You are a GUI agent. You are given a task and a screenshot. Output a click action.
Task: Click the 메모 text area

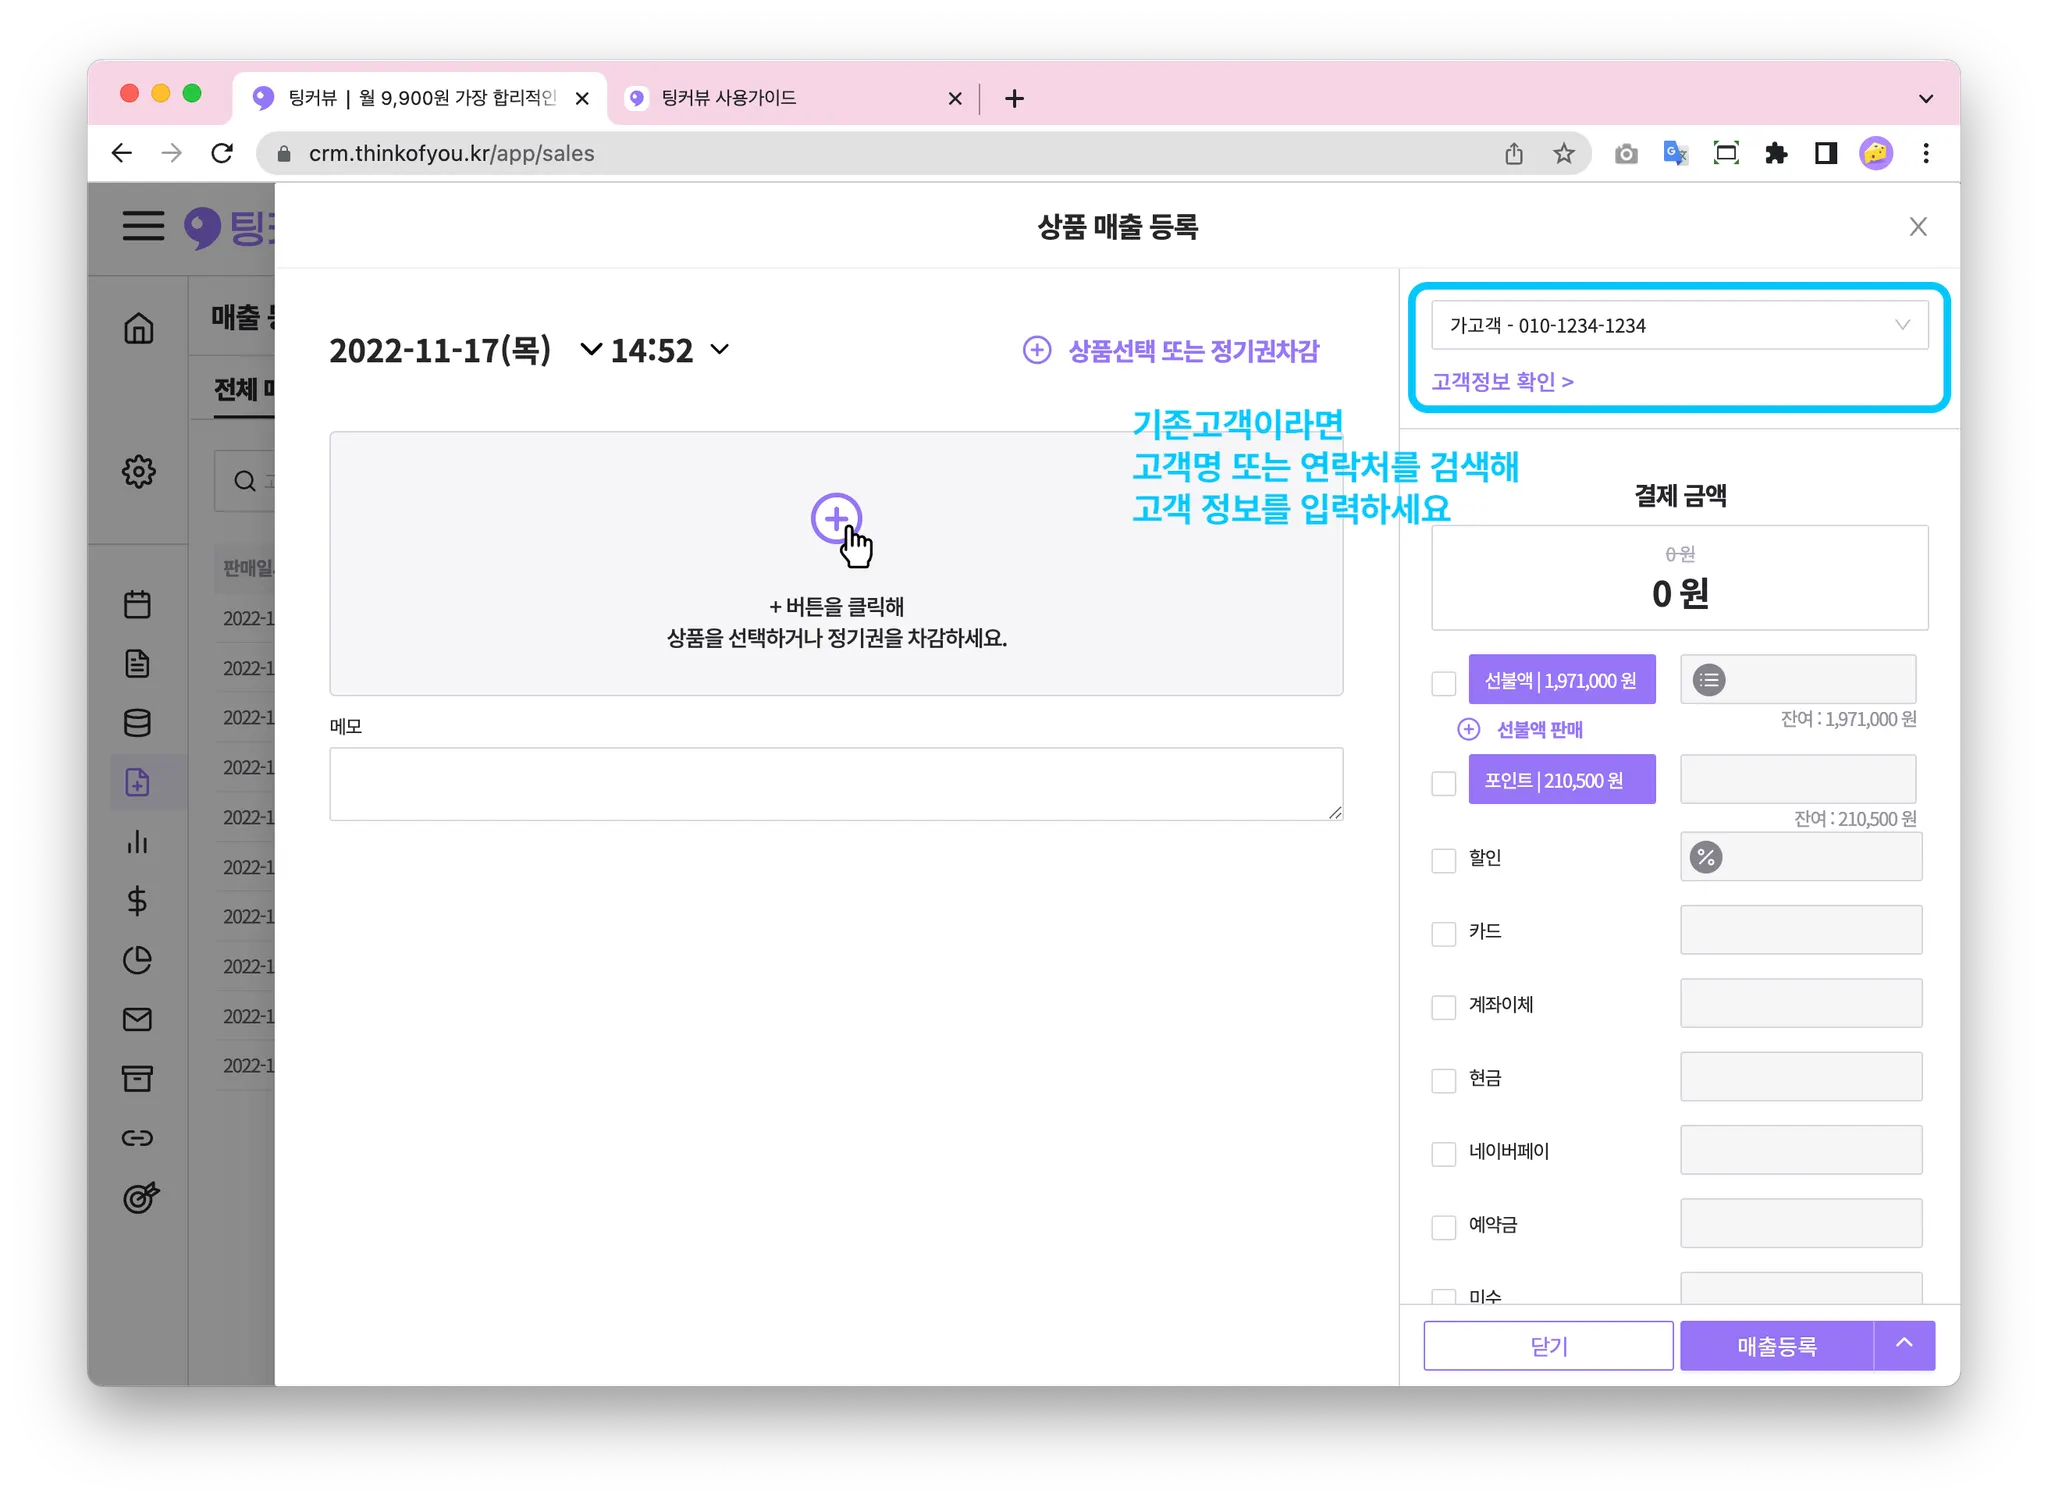pyautogui.click(x=835, y=784)
